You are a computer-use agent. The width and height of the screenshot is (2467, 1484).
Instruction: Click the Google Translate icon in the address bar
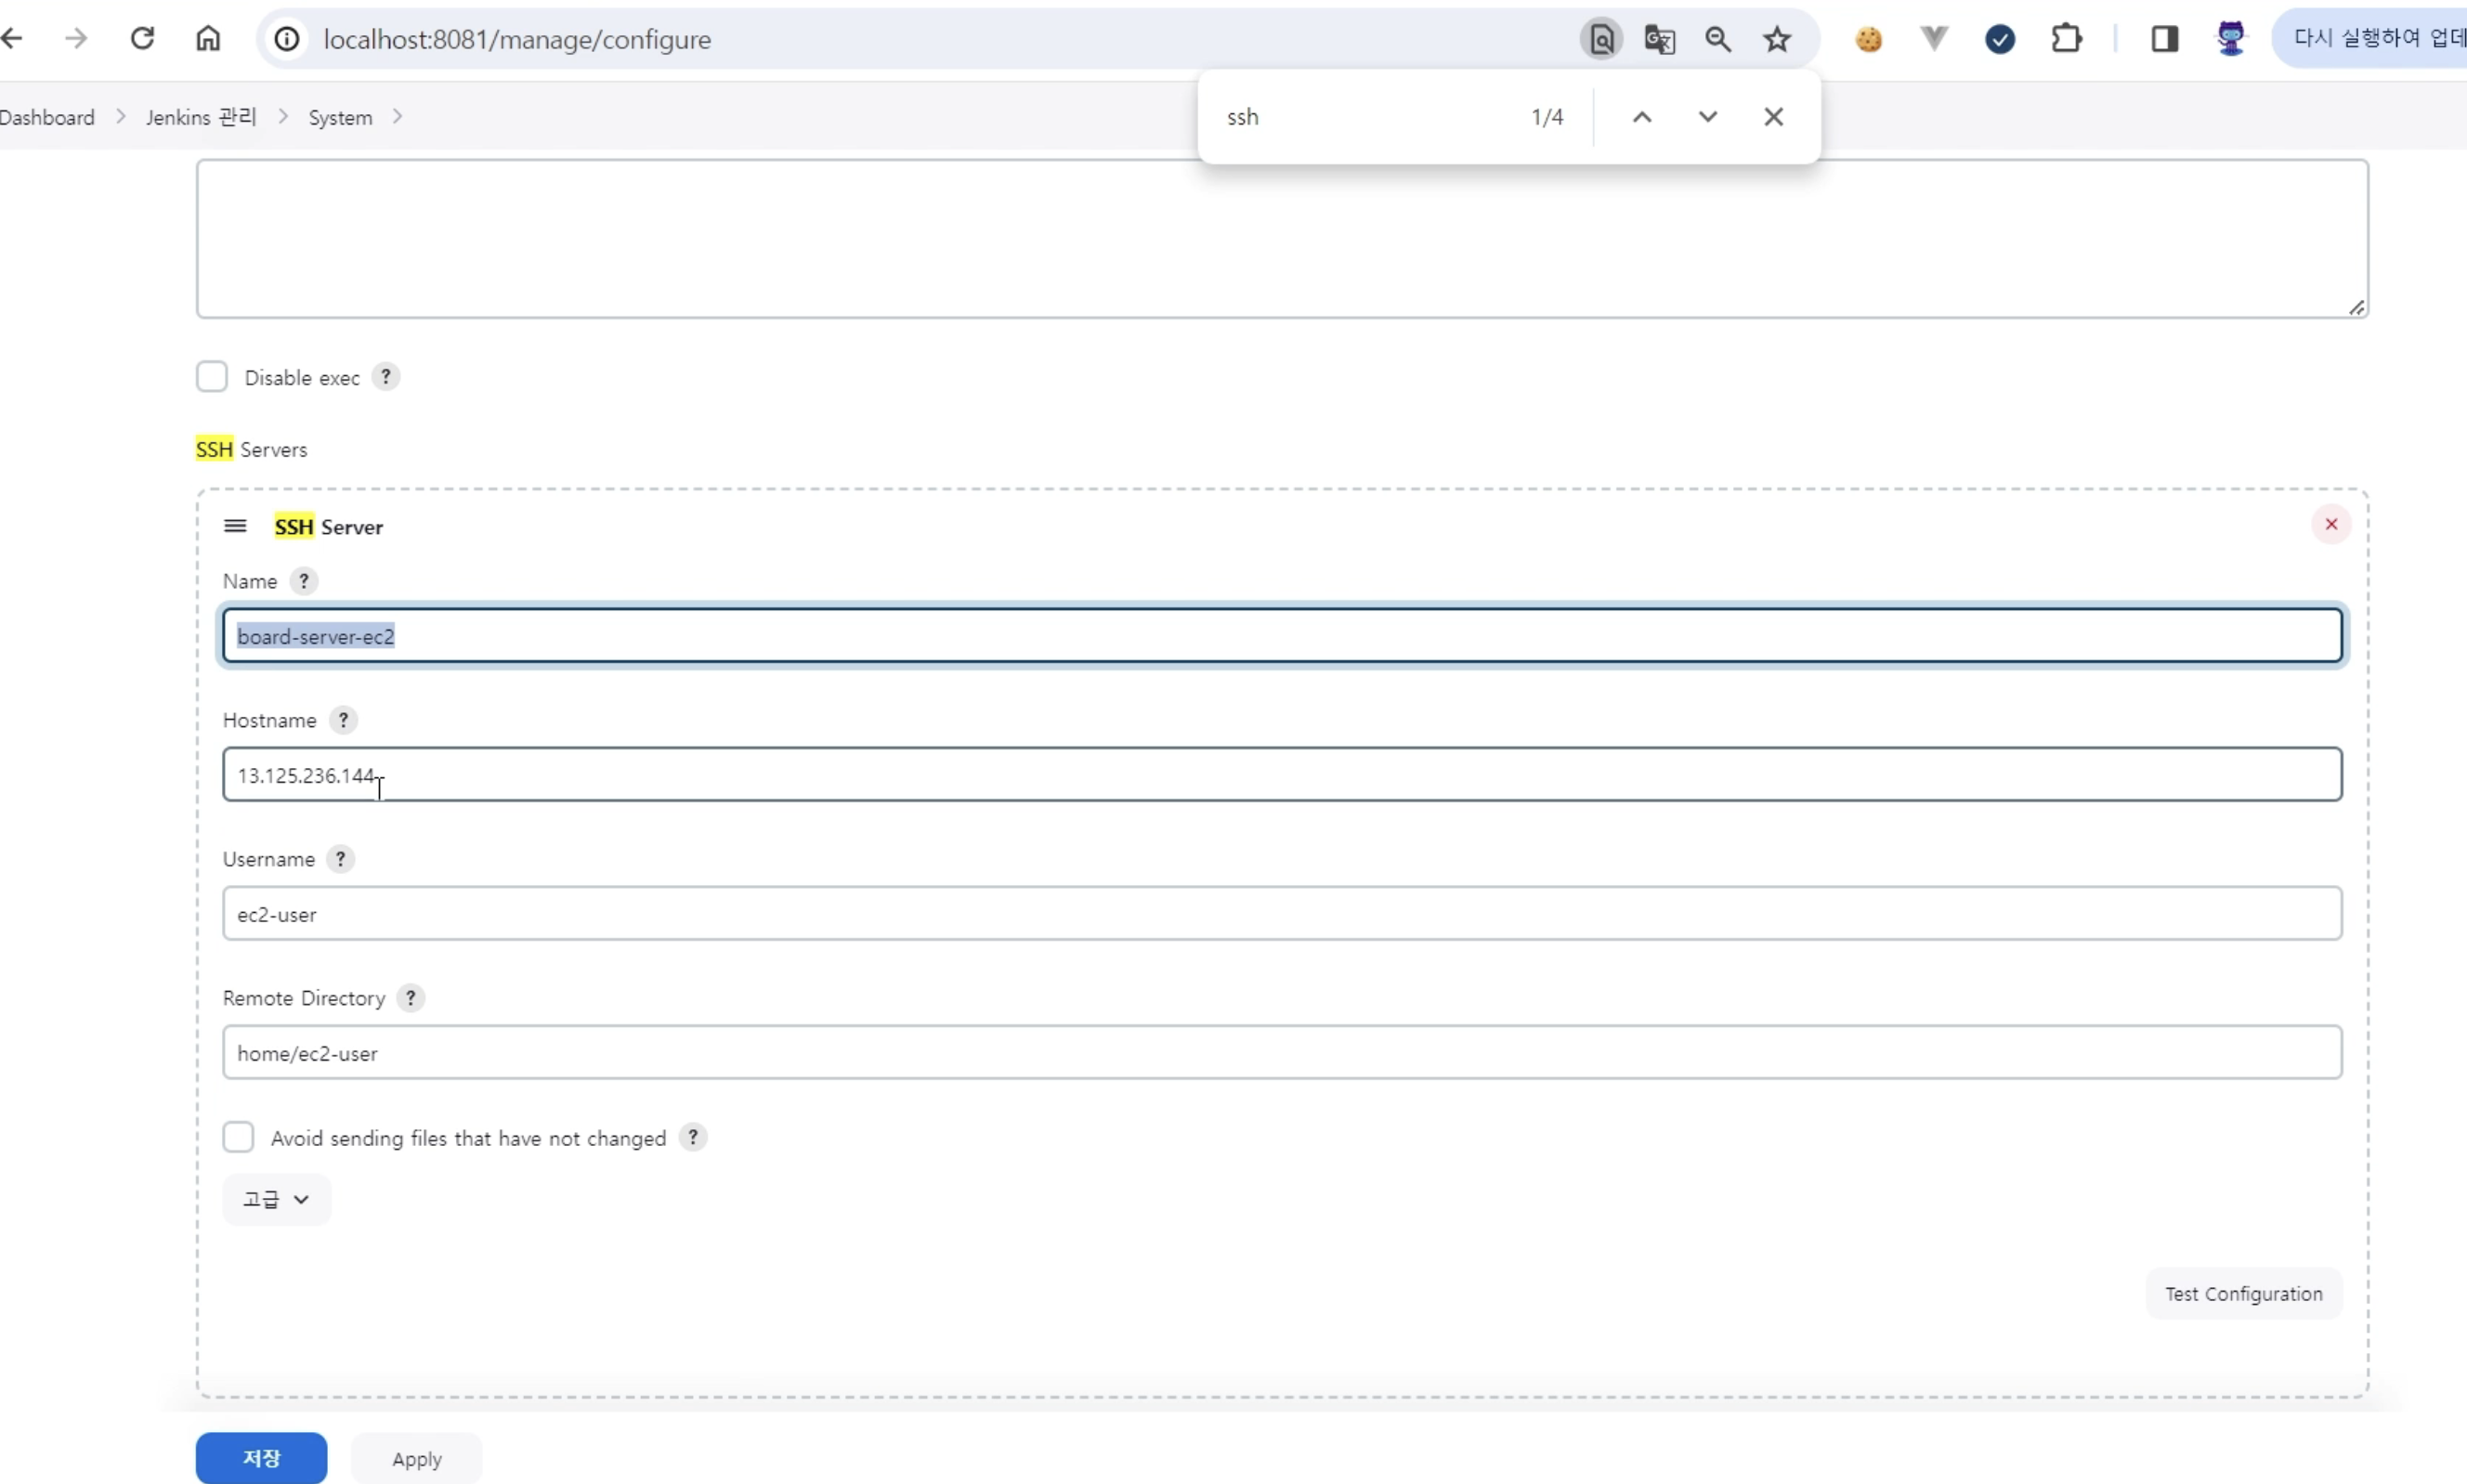(x=1659, y=39)
